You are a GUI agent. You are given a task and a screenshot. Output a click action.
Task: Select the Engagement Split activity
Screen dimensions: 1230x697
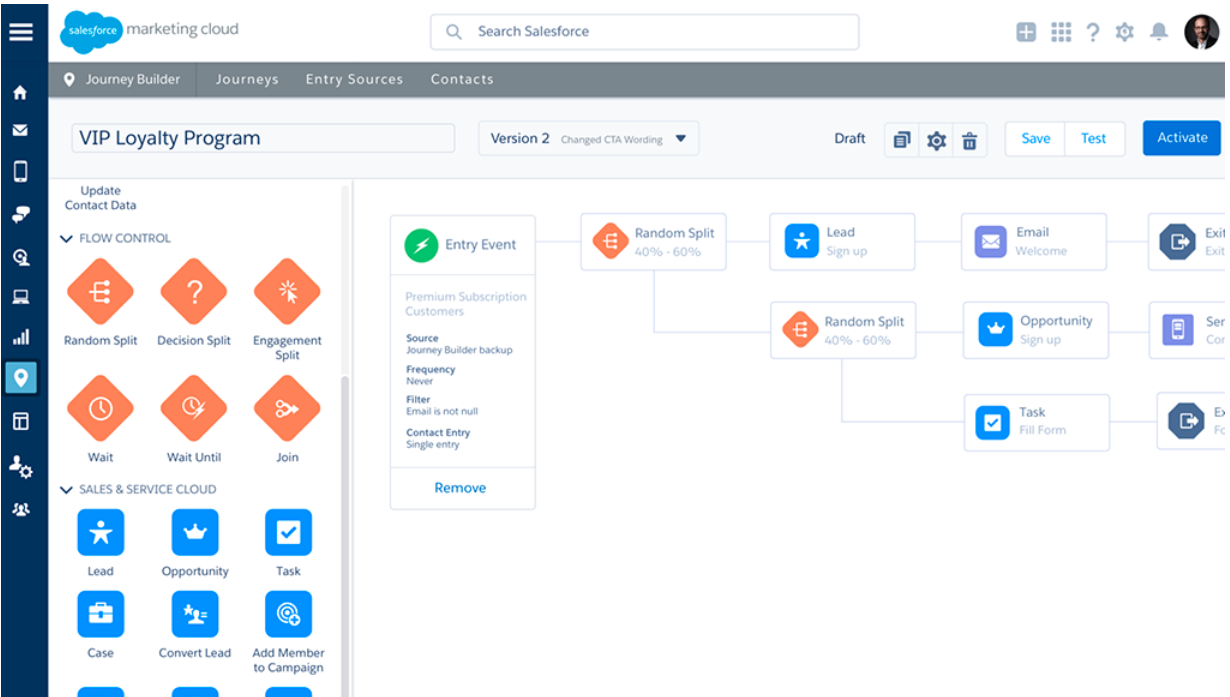click(x=287, y=292)
